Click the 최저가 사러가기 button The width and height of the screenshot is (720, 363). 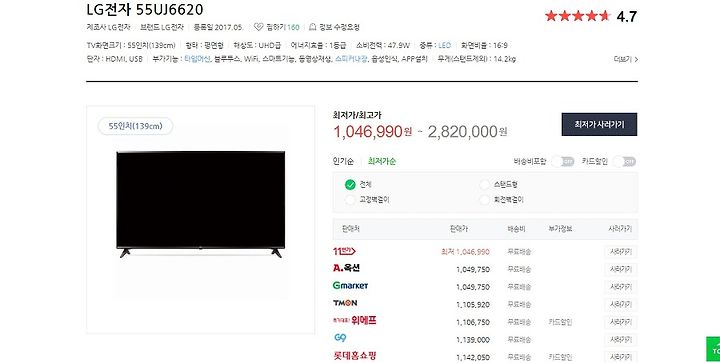[x=599, y=124]
